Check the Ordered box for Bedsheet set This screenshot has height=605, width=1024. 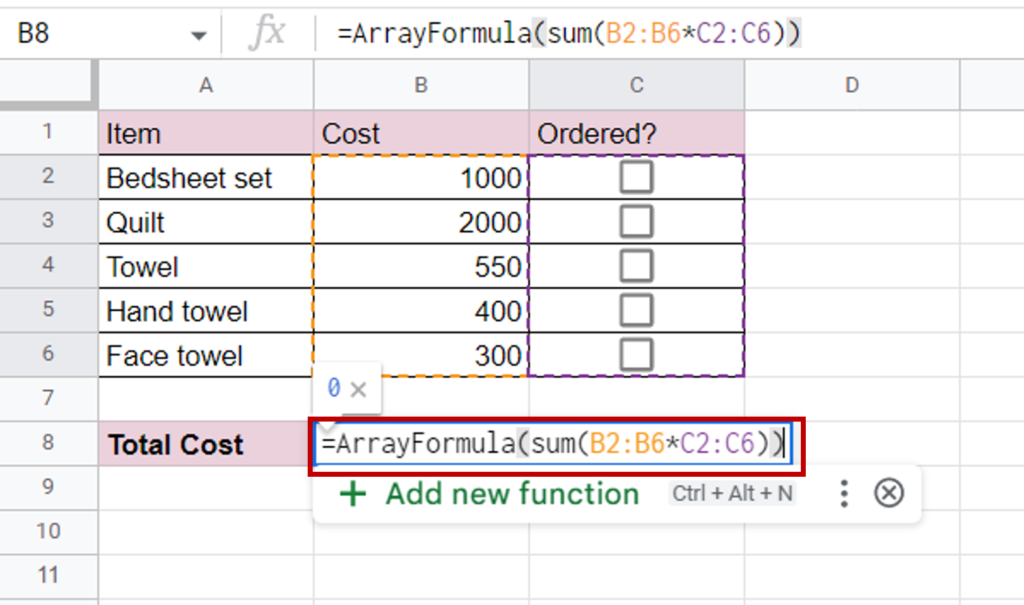click(636, 177)
